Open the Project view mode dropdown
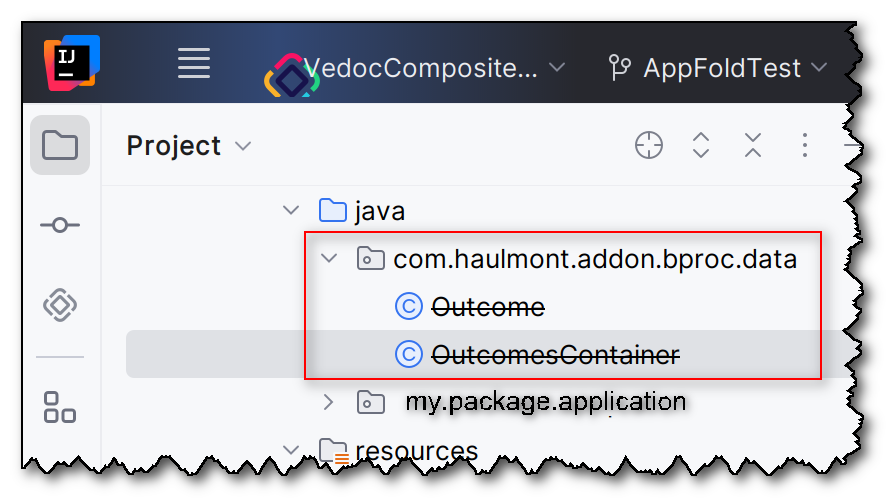 (189, 146)
